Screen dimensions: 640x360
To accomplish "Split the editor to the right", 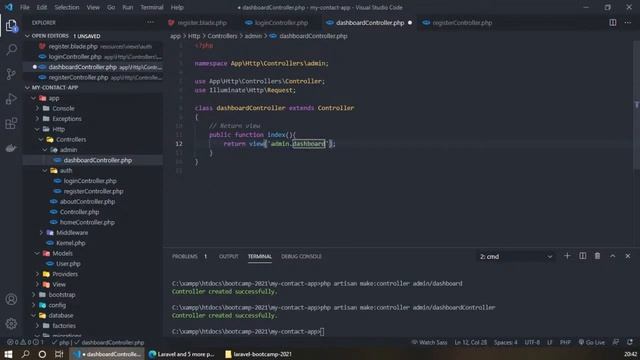I will [613, 23].
